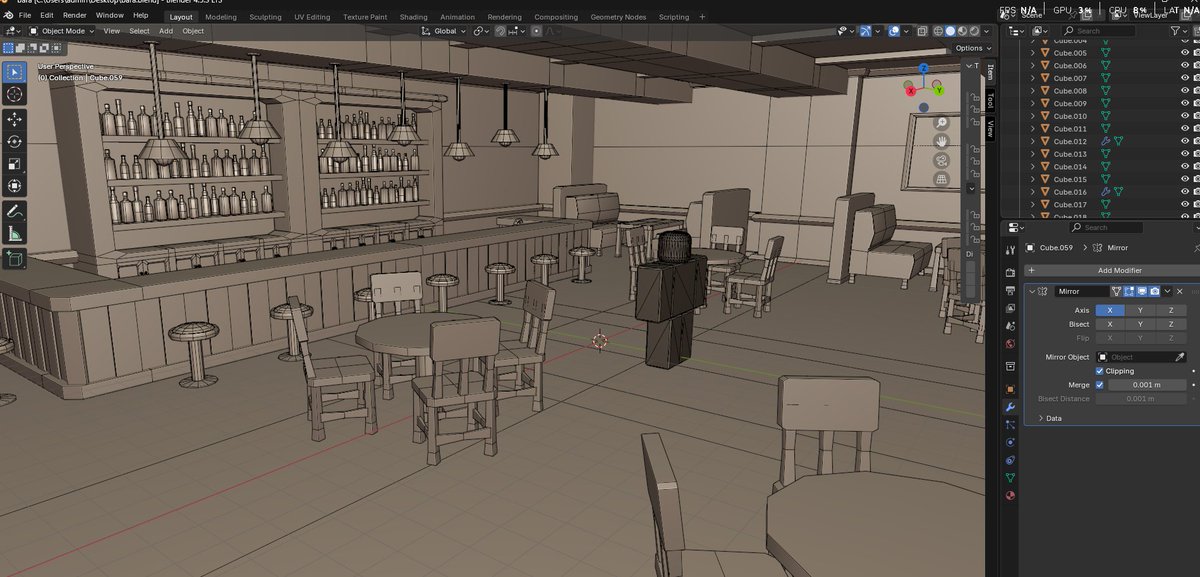The height and width of the screenshot is (577, 1200).
Task: Toggle the Clipping checkbox
Action: click(x=1100, y=371)
